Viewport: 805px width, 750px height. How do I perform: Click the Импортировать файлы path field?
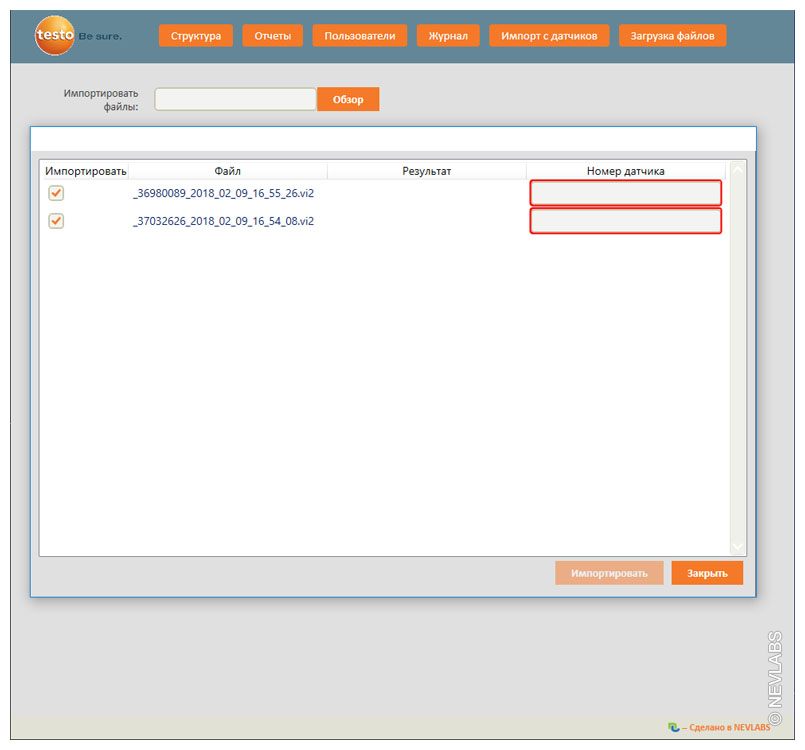235,99
